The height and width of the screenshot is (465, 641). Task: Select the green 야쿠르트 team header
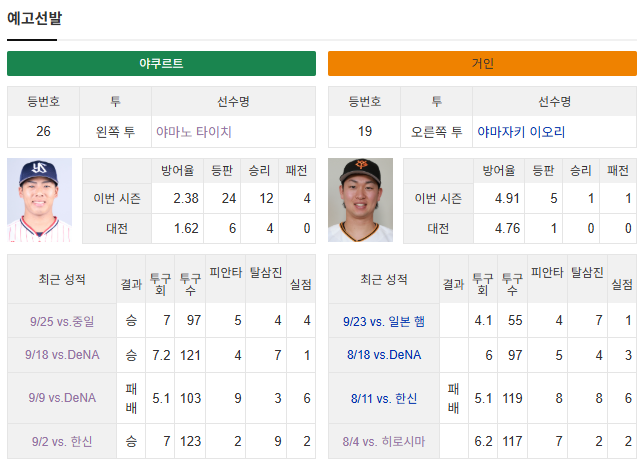[x=161, y=63]
